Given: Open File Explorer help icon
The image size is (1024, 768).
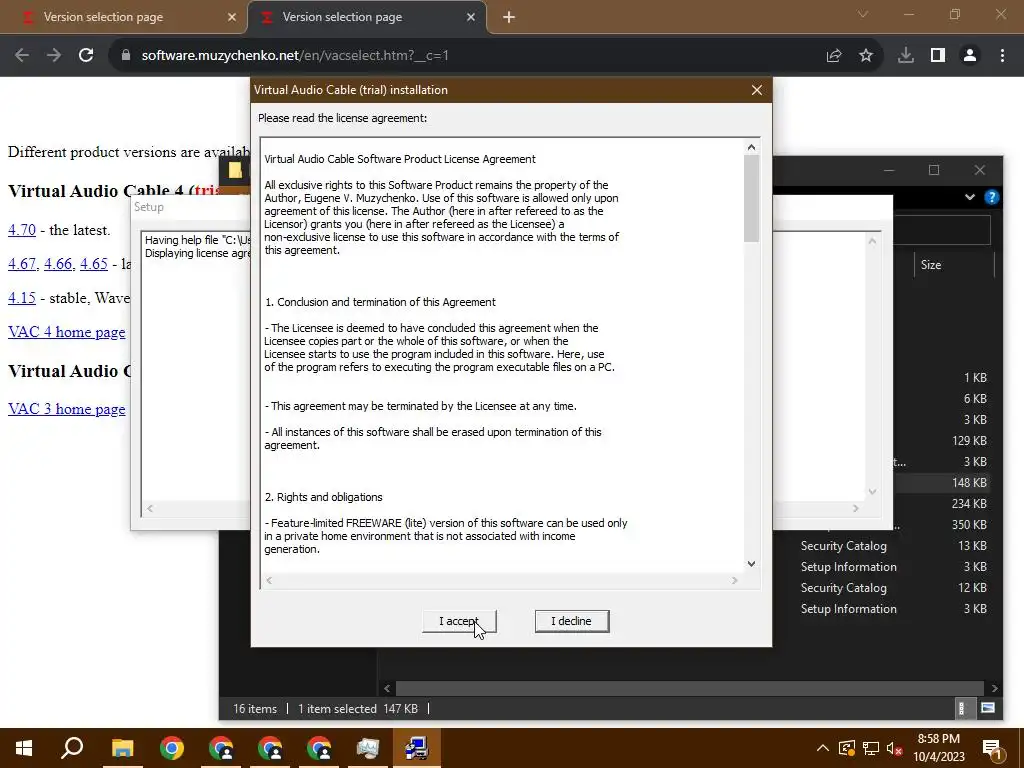Looking at the screenshot, I should click(x=991, y=197).
